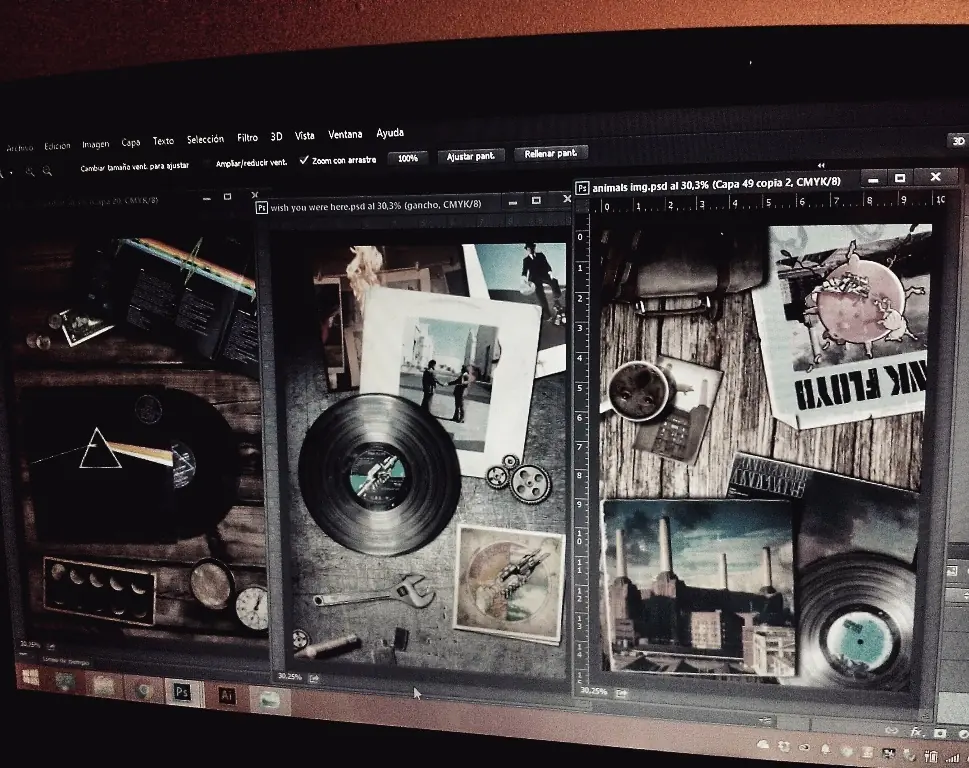
Task: Open the Imagen menu
Action: [95, 144]
